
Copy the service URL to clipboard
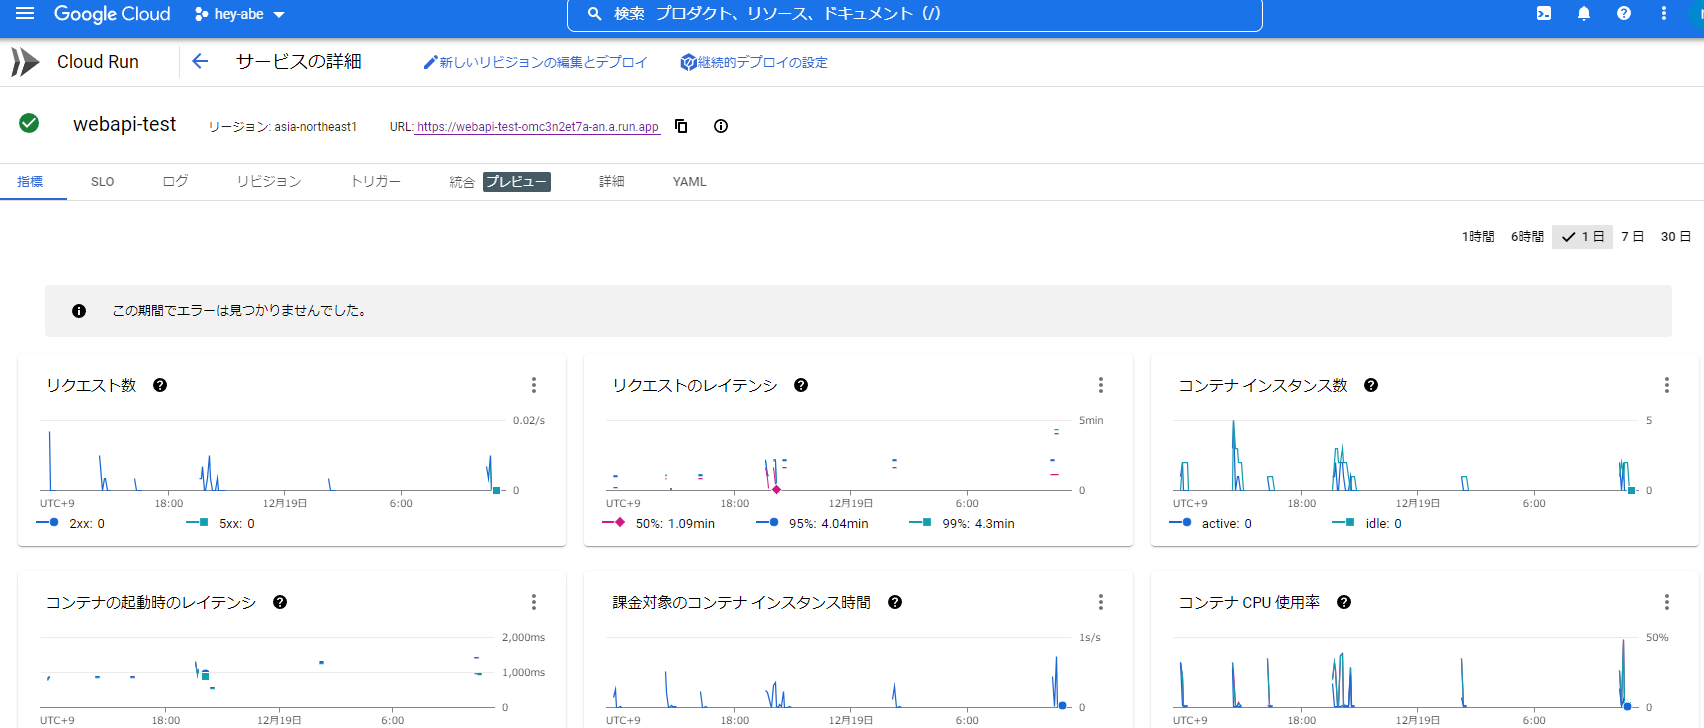pos(681,126)
